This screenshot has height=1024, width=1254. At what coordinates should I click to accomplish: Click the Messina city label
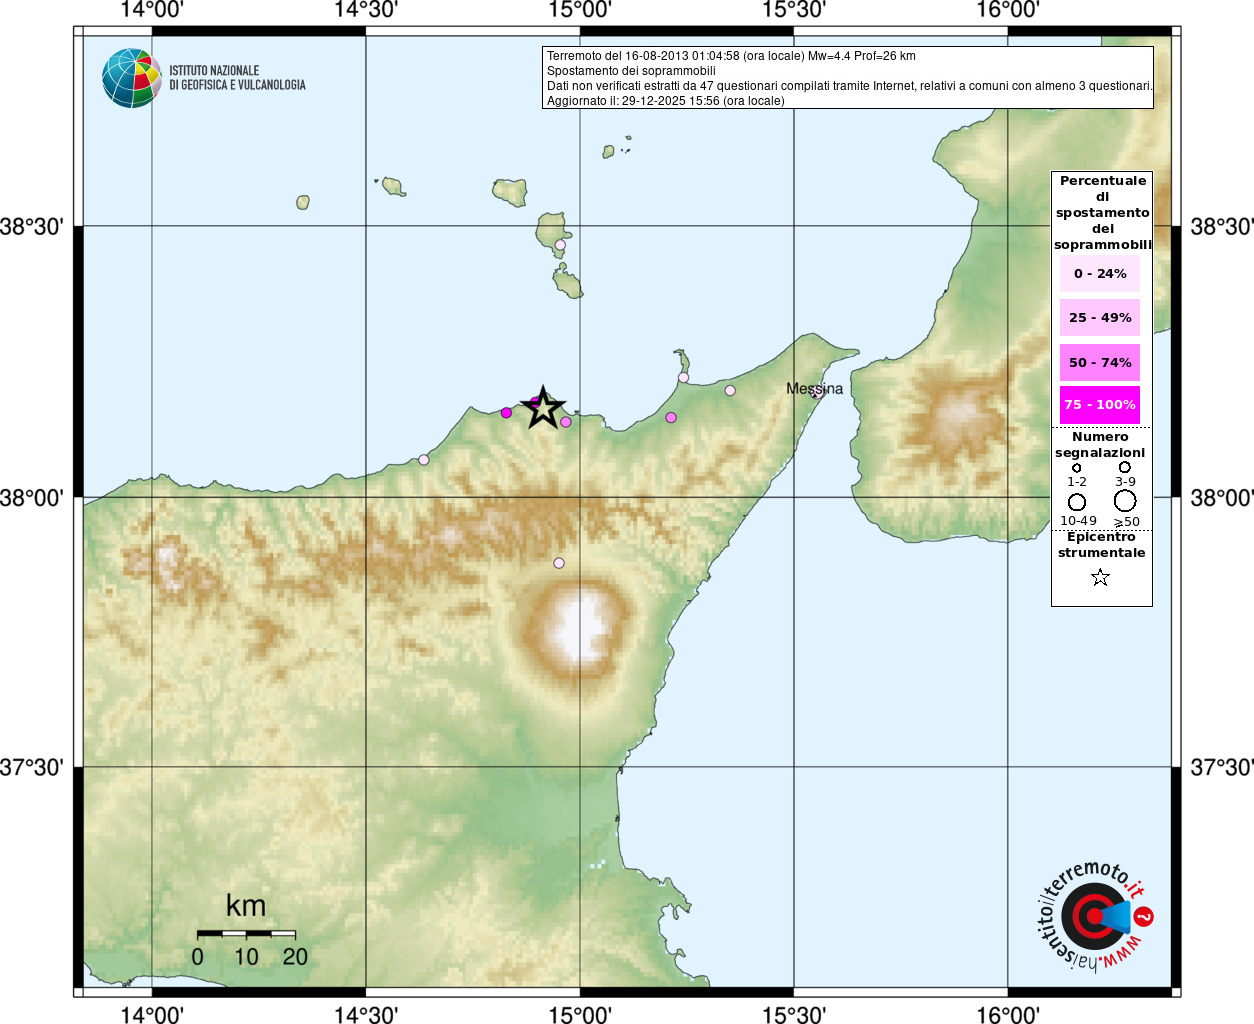(814, 388)
